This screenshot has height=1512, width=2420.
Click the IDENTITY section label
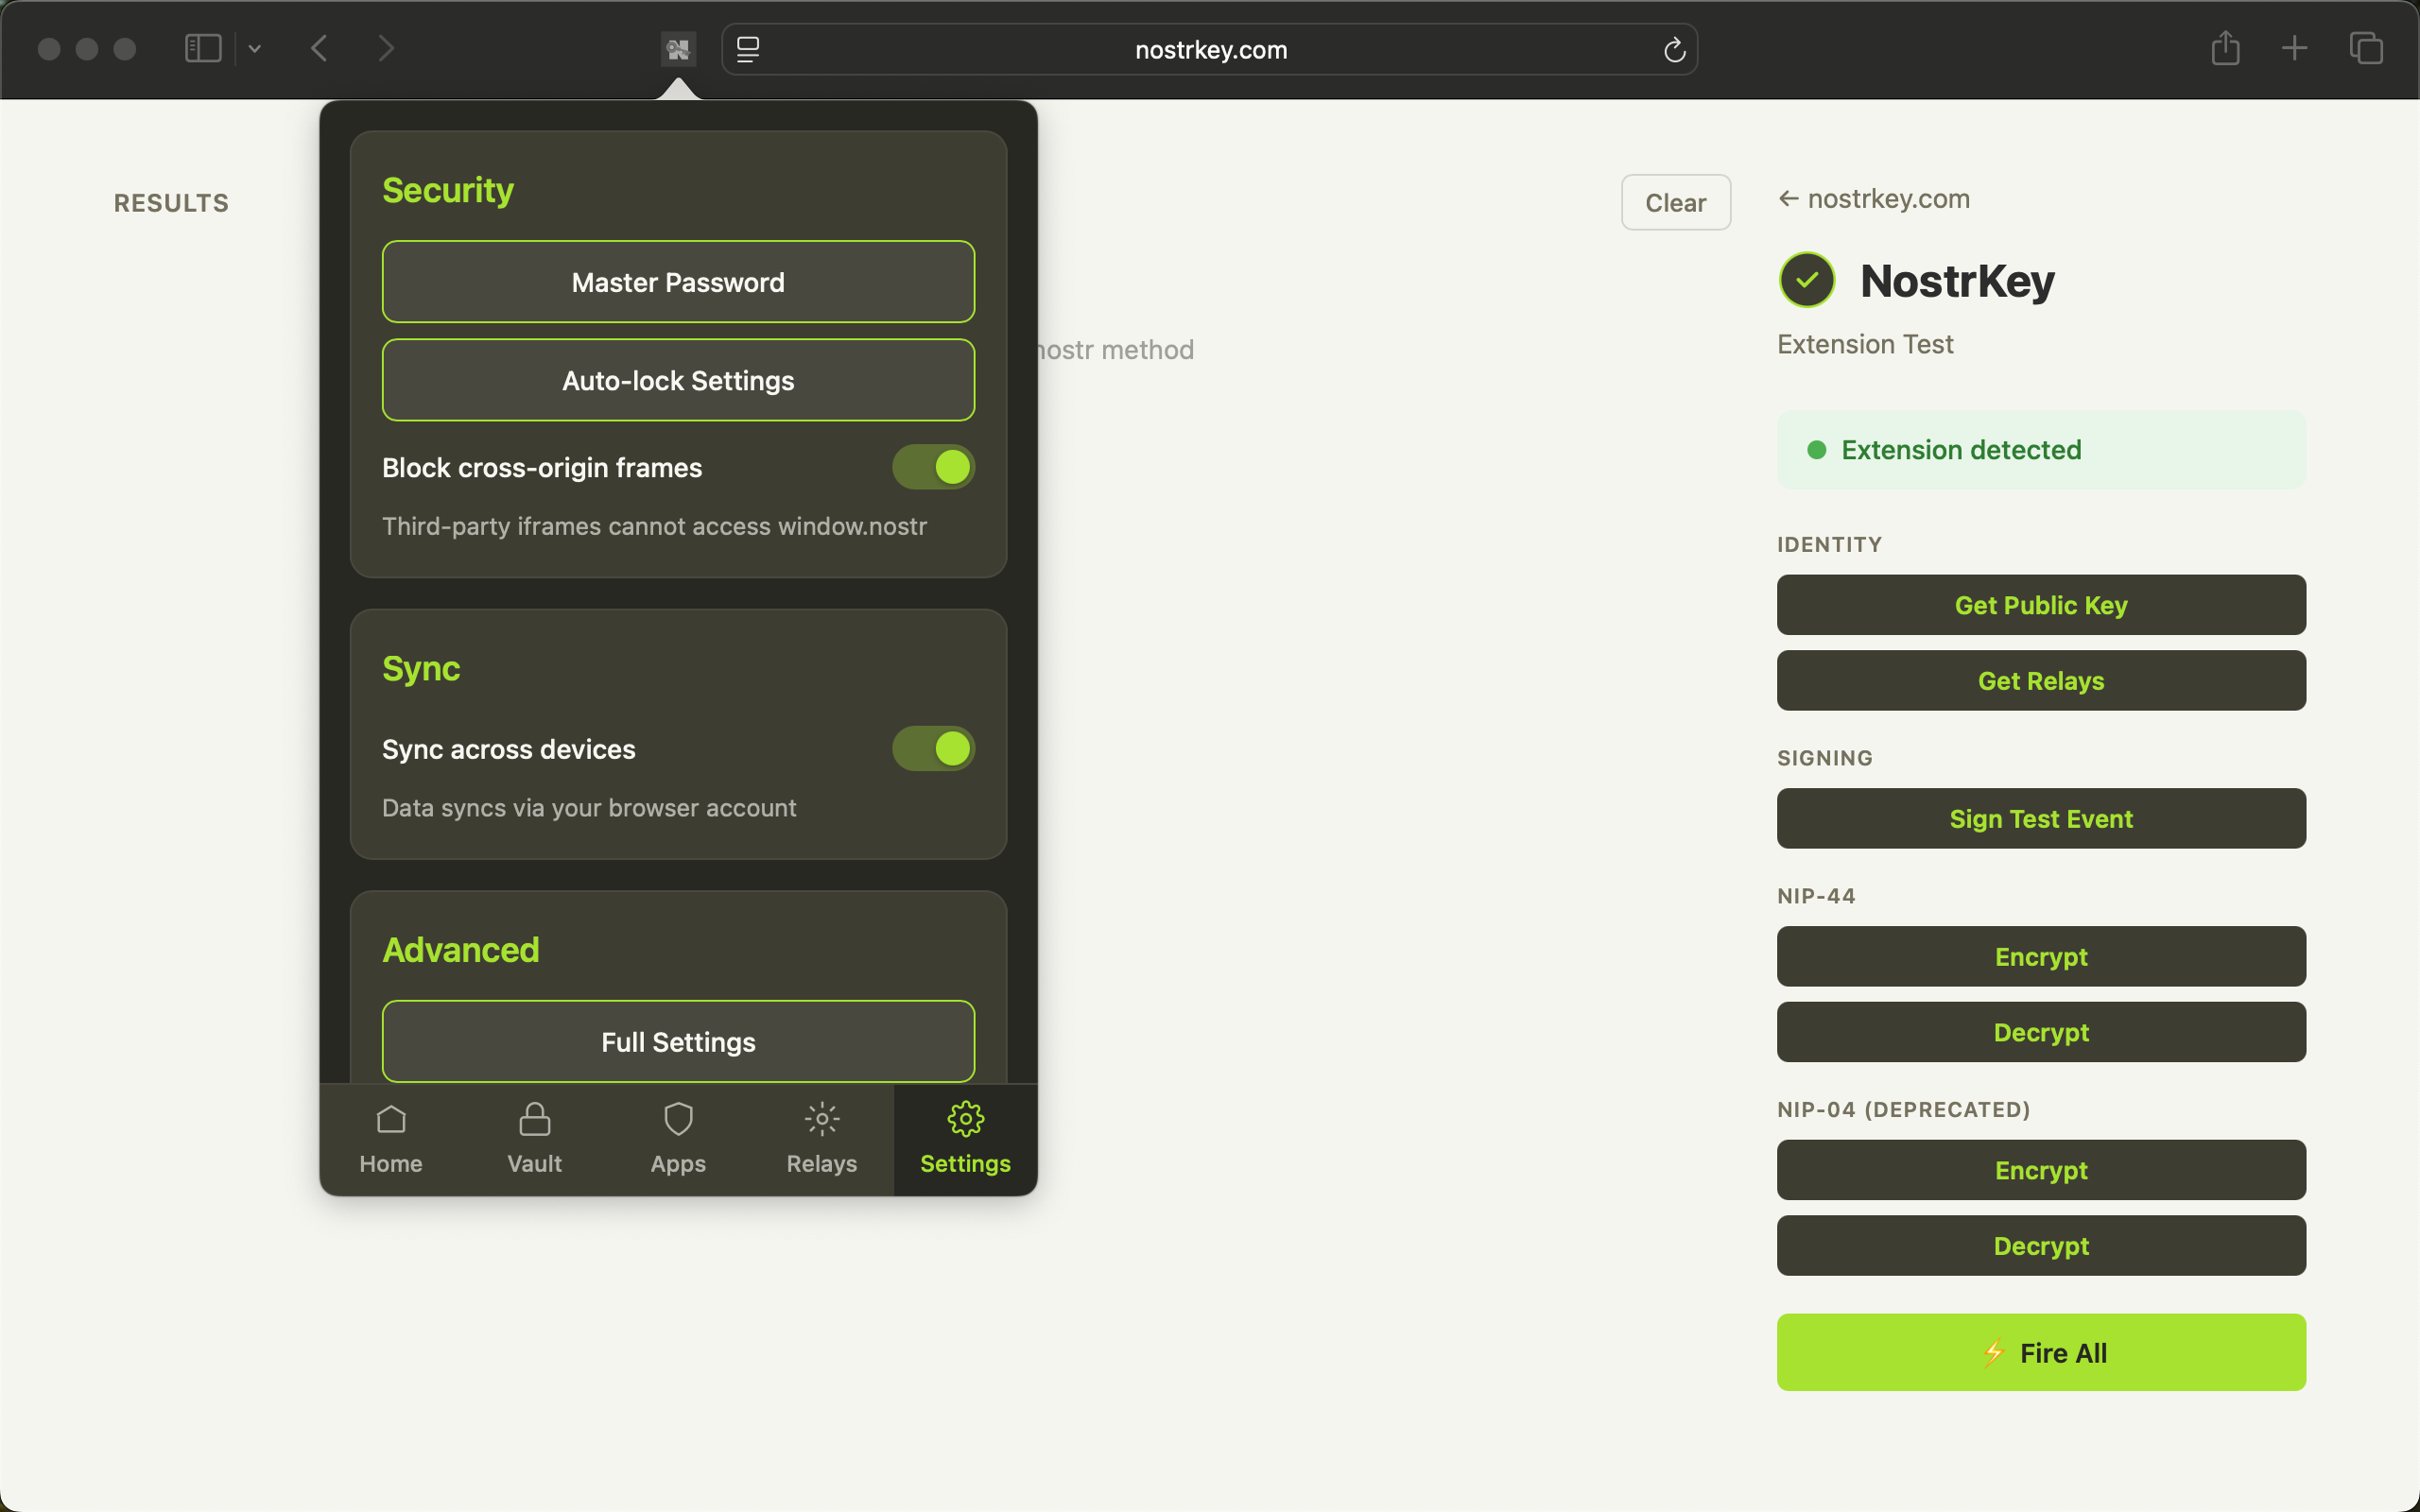1829,545
